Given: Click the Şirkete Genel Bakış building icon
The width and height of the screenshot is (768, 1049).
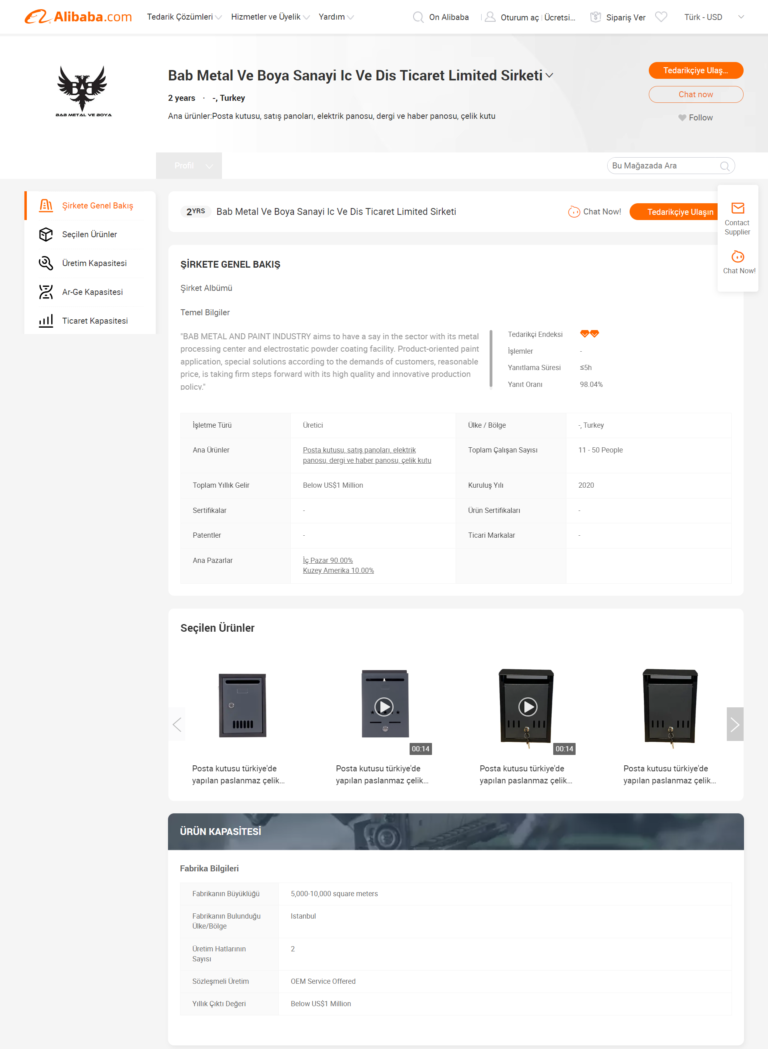Looking at the screenshot, I should [x=45, y=205].
